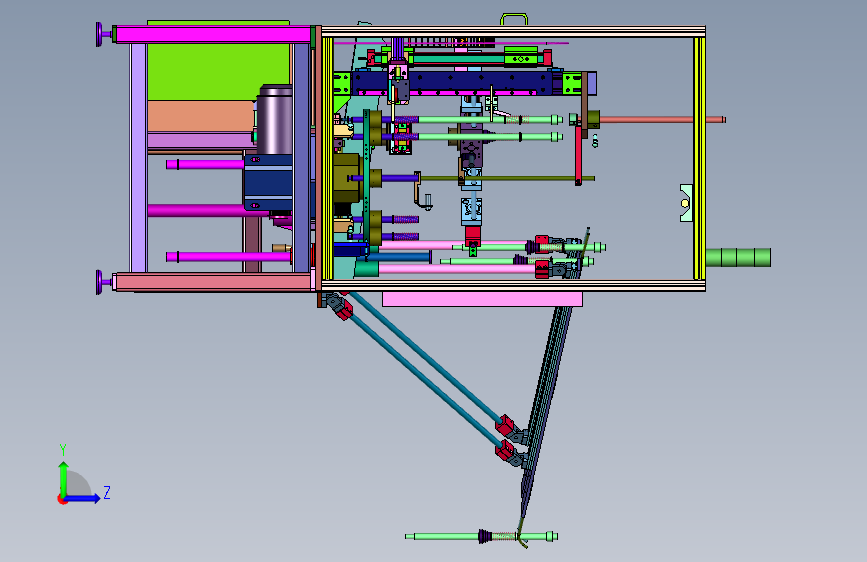
Task: Pick the dark blue motor mounting block
Action: pyautogui.click(x=268, y=183)
